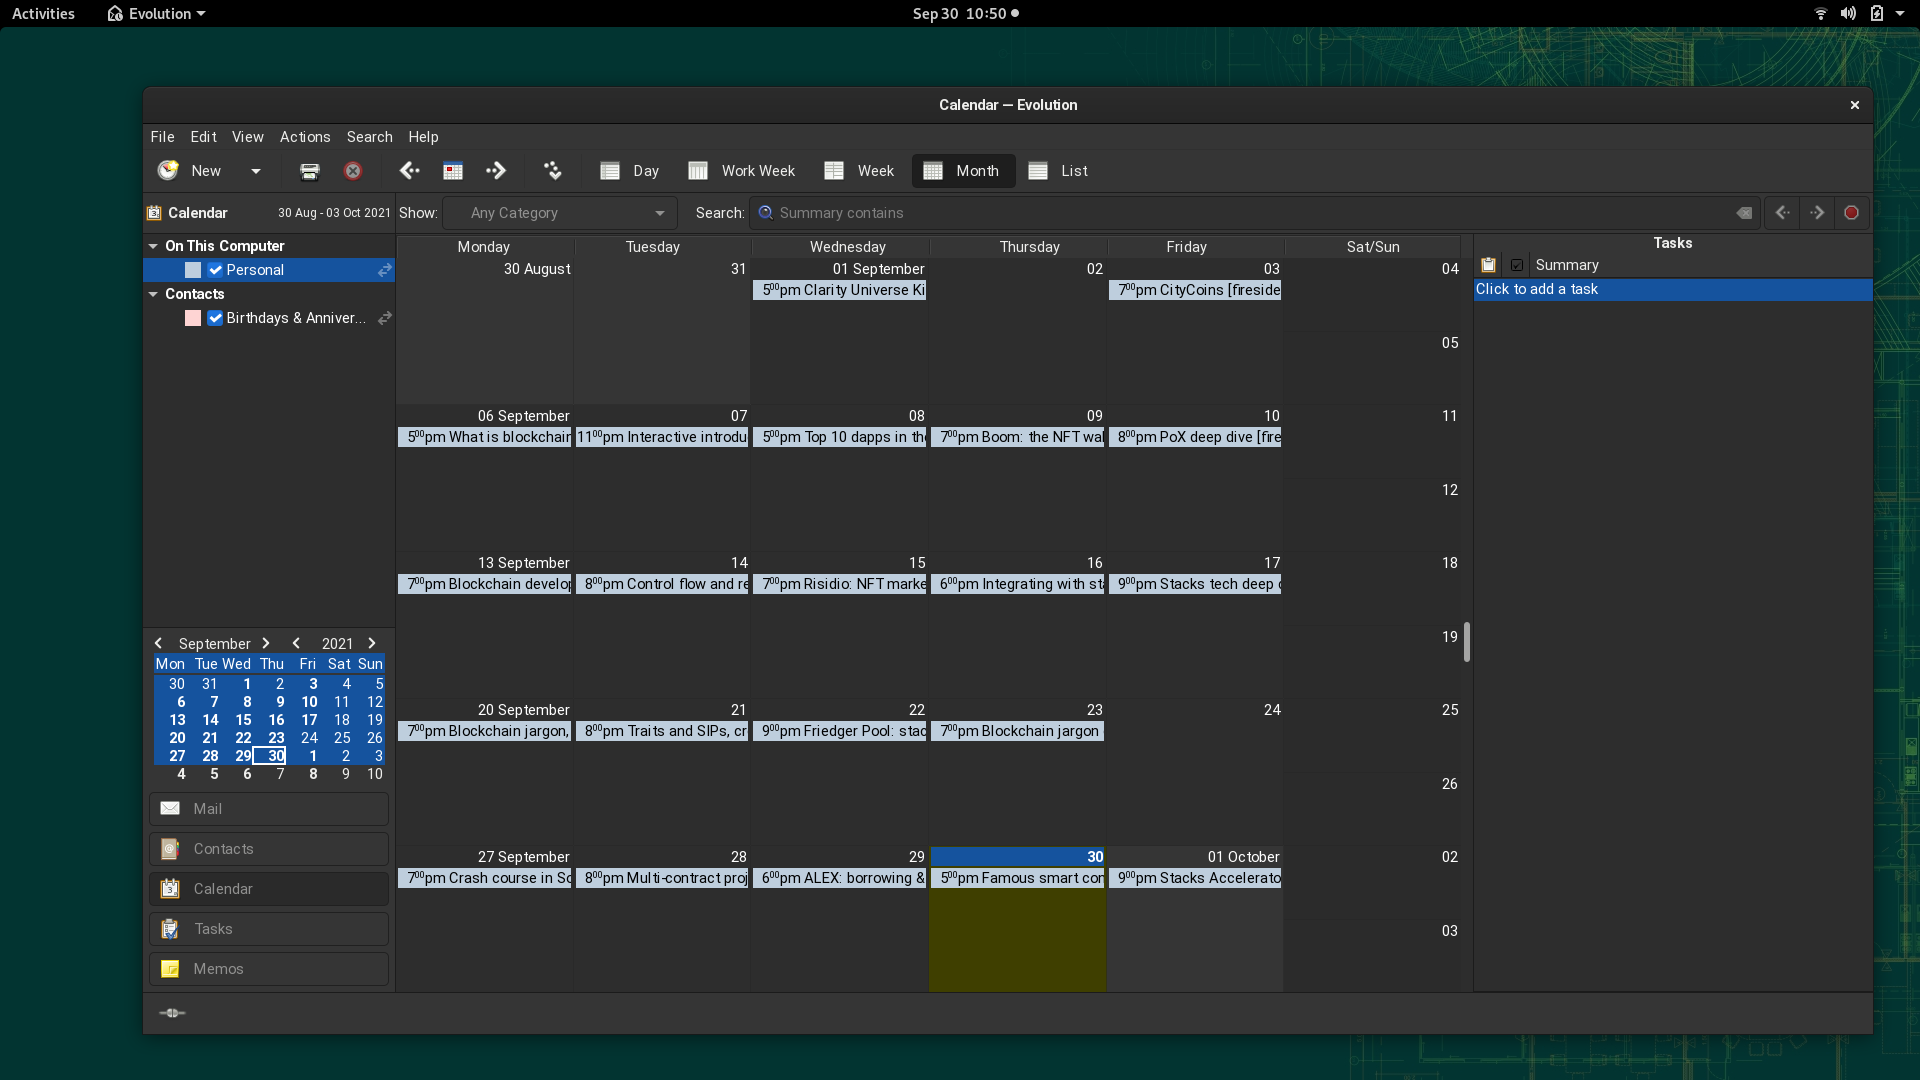Click red stop search button icon
The width and height of the screenshot is (1920, 1080).
(1851, 213)
